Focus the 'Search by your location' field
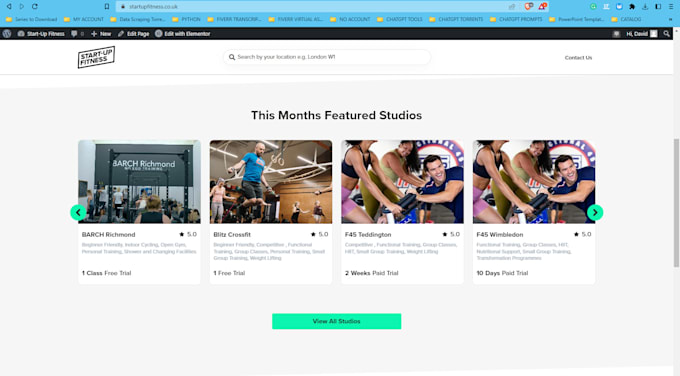Screen dimensions: 680x376 327,57
